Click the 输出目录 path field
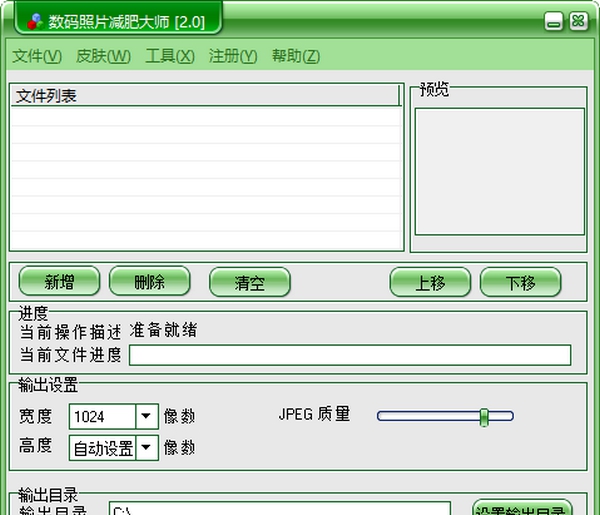The image size is (600, 515). (280, 509)
